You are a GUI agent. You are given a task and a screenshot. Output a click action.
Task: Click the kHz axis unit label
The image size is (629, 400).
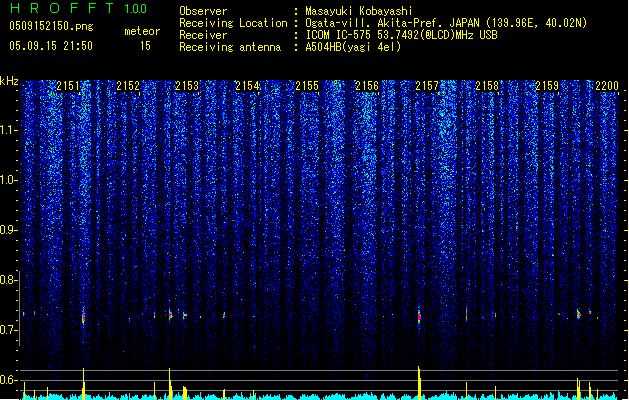(x=9, y=81)
